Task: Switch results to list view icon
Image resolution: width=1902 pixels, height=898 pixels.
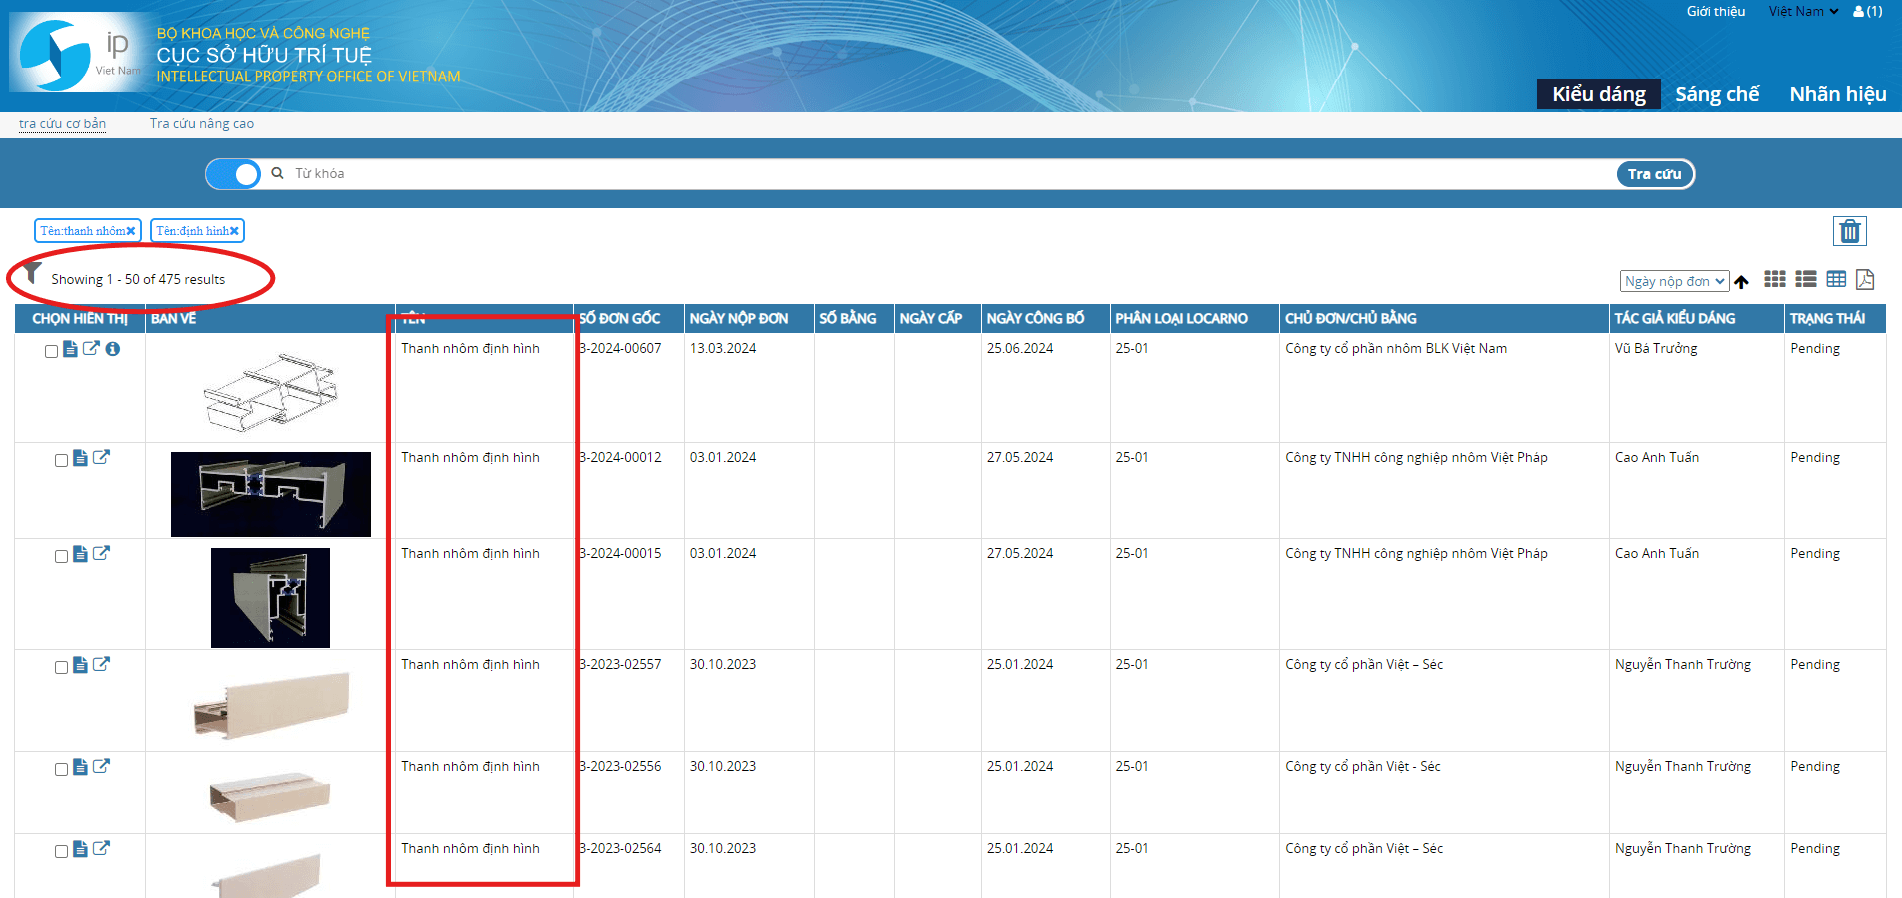Action: pyautogui.click(x=1805, y=280)
